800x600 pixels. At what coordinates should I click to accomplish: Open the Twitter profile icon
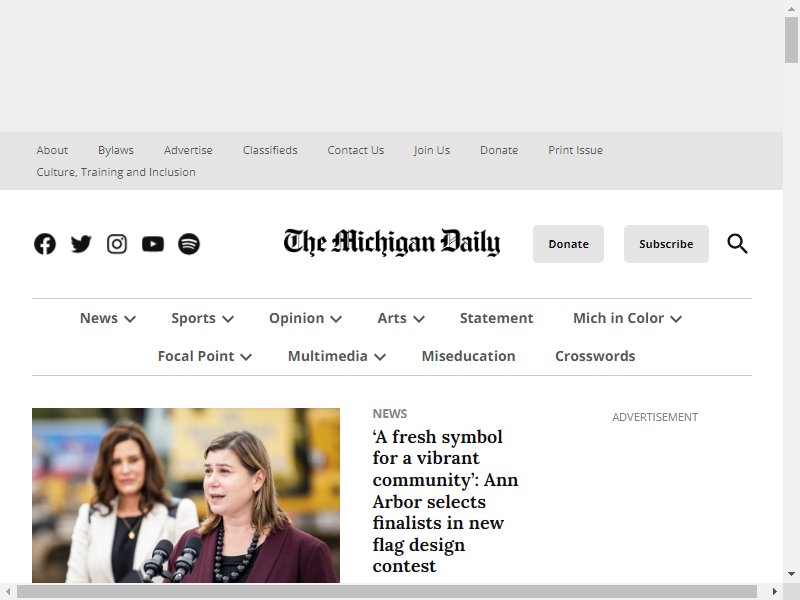81,244
